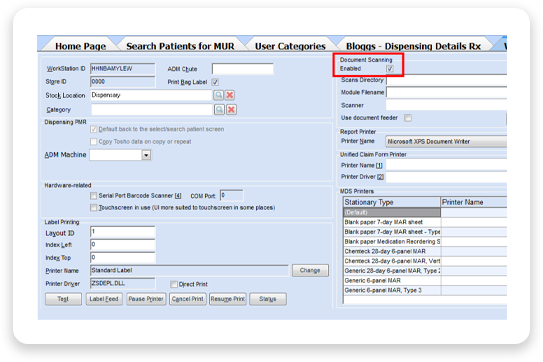543x362 pixels.
Task: Click the Printer Name column header
Action: pos(474,202)
